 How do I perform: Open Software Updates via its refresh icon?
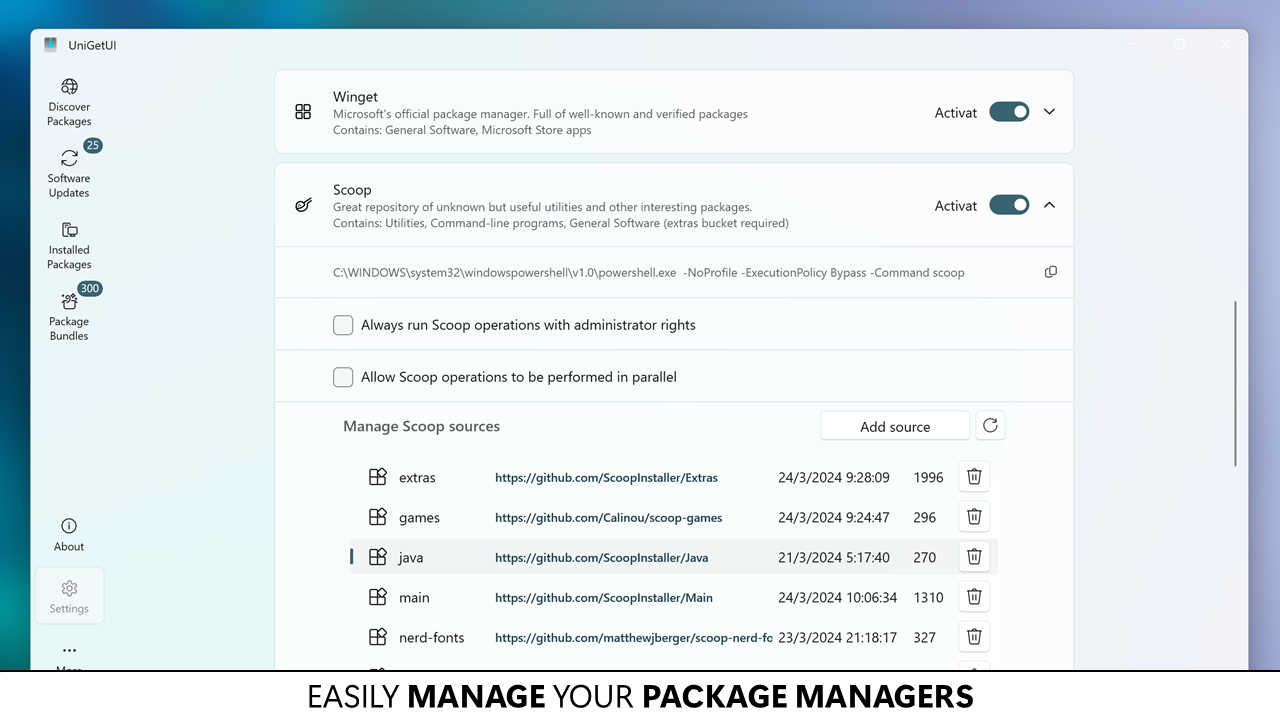[68, 160]
